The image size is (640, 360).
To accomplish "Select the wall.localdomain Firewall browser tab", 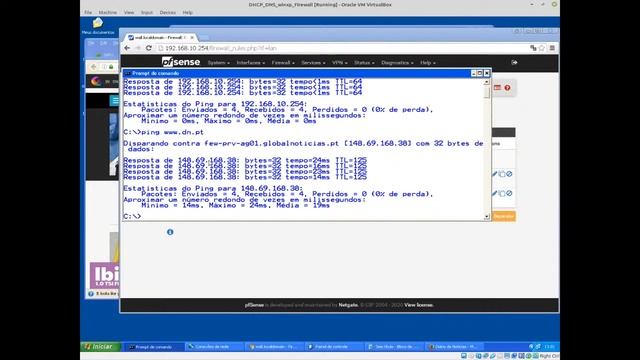I will coord(160,38).
